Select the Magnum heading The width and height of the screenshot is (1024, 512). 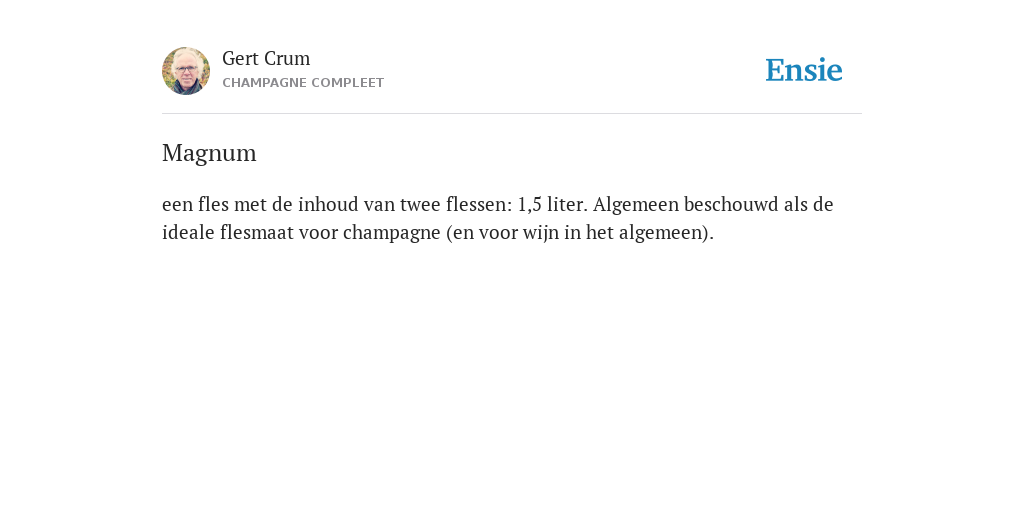click(x=209, y=153)
